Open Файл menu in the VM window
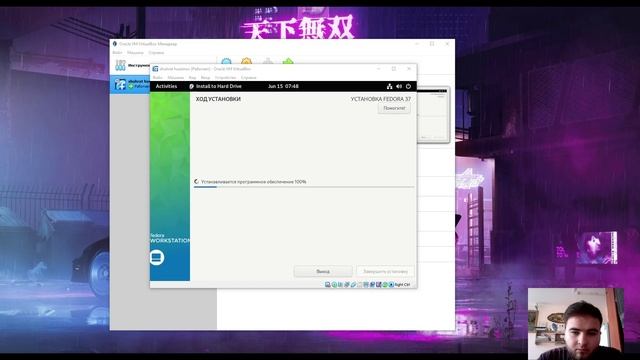Image resolution: width=640 pixels, height=360 pixels. click(158, 77)
